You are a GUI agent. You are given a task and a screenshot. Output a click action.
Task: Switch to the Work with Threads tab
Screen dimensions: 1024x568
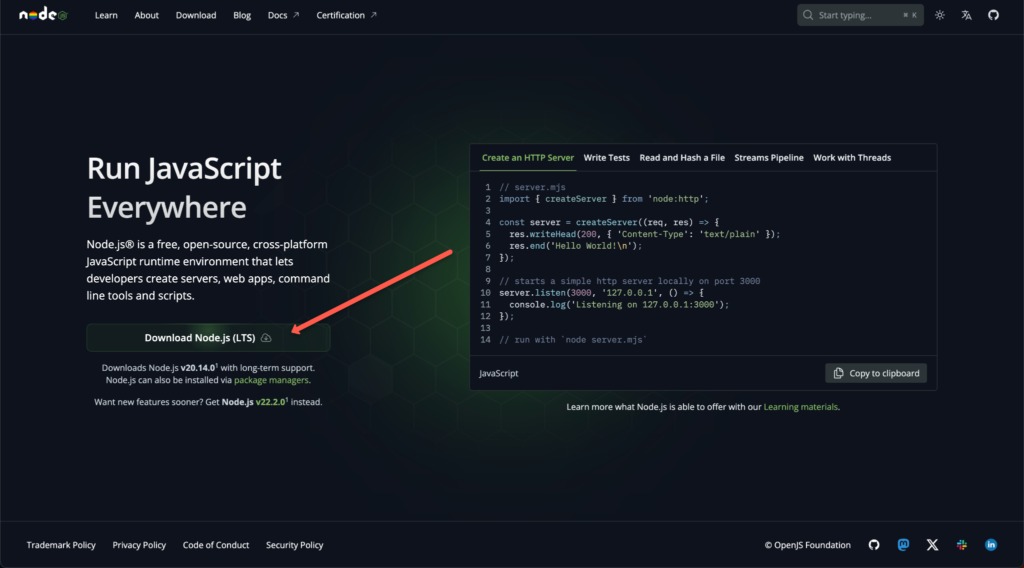coord(852,157)
